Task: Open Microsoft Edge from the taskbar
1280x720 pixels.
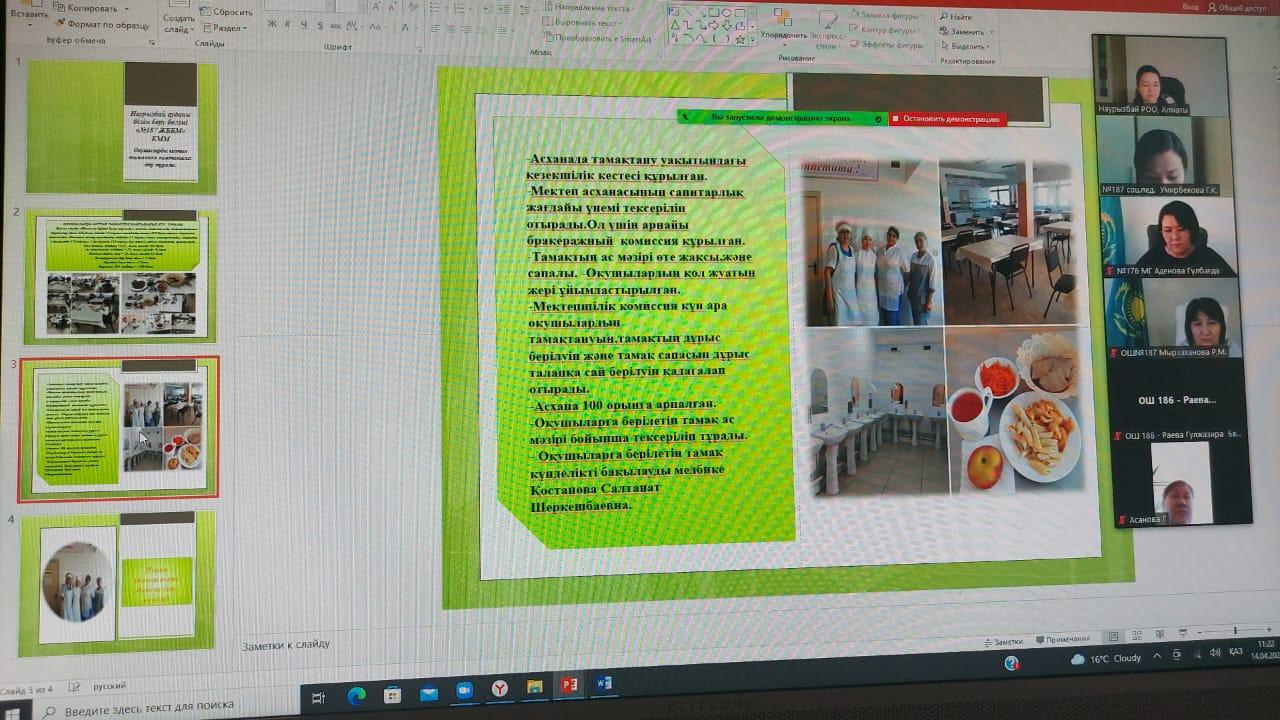Action: [356, 694]
